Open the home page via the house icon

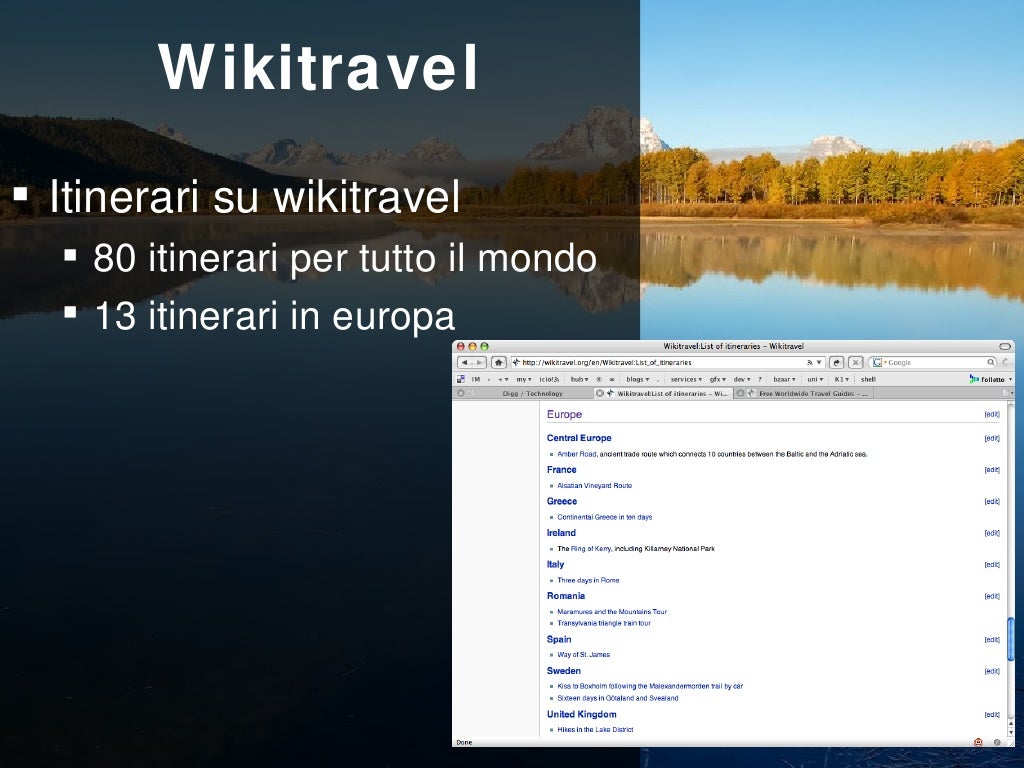pyautogui.click(x=499, y=362)
